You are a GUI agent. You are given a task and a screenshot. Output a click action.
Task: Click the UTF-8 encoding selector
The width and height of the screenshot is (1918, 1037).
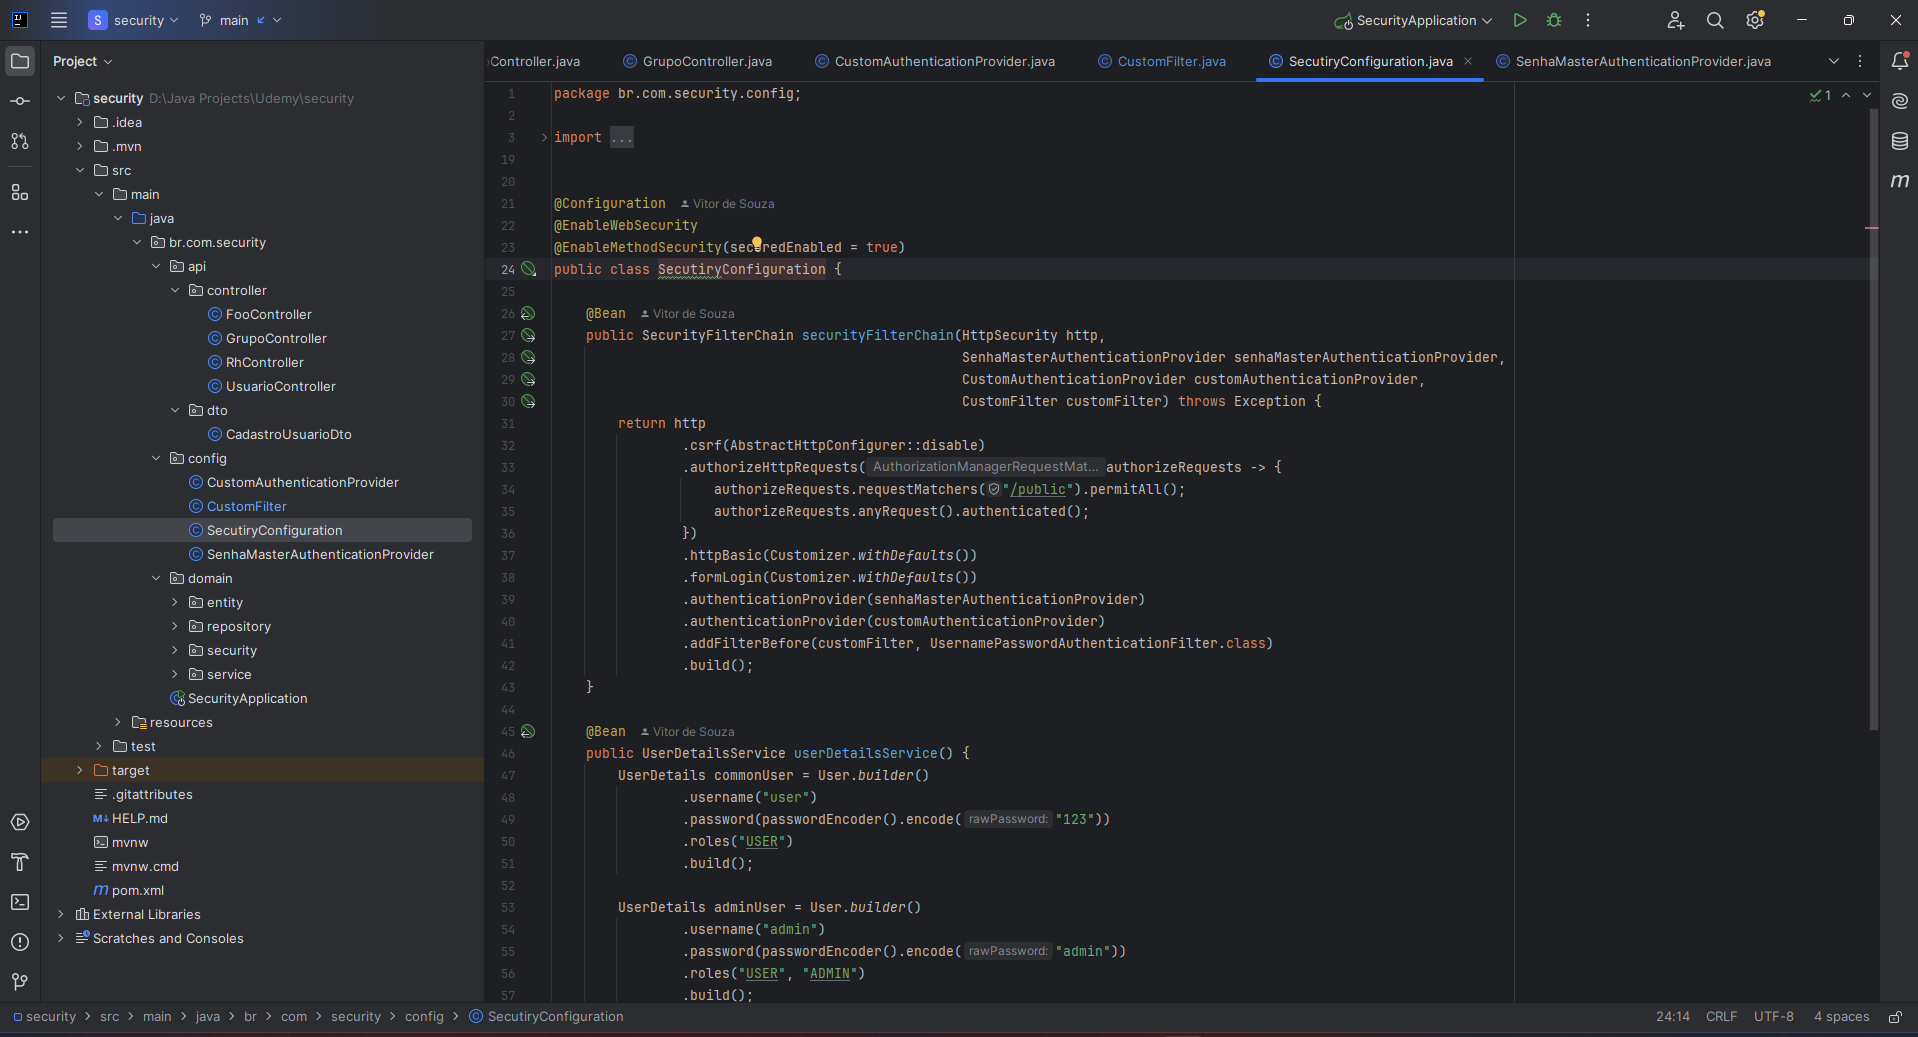(x=1773, y=1017)
